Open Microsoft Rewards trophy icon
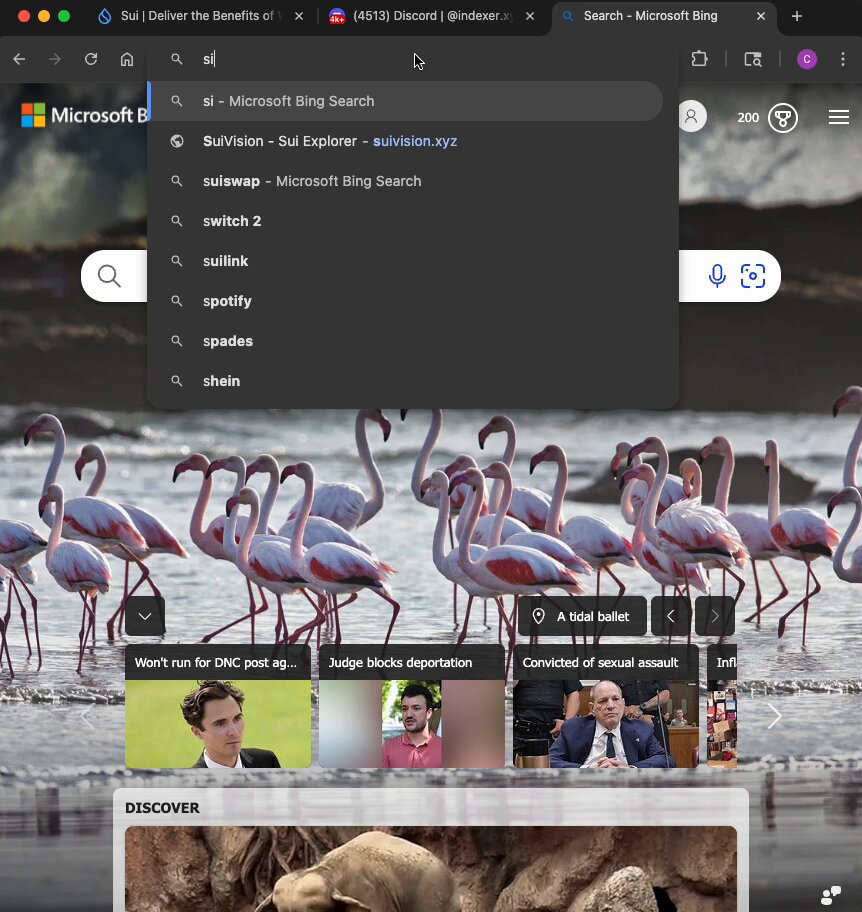This screenshot has height=912, width=862. (x=783, y=118)
